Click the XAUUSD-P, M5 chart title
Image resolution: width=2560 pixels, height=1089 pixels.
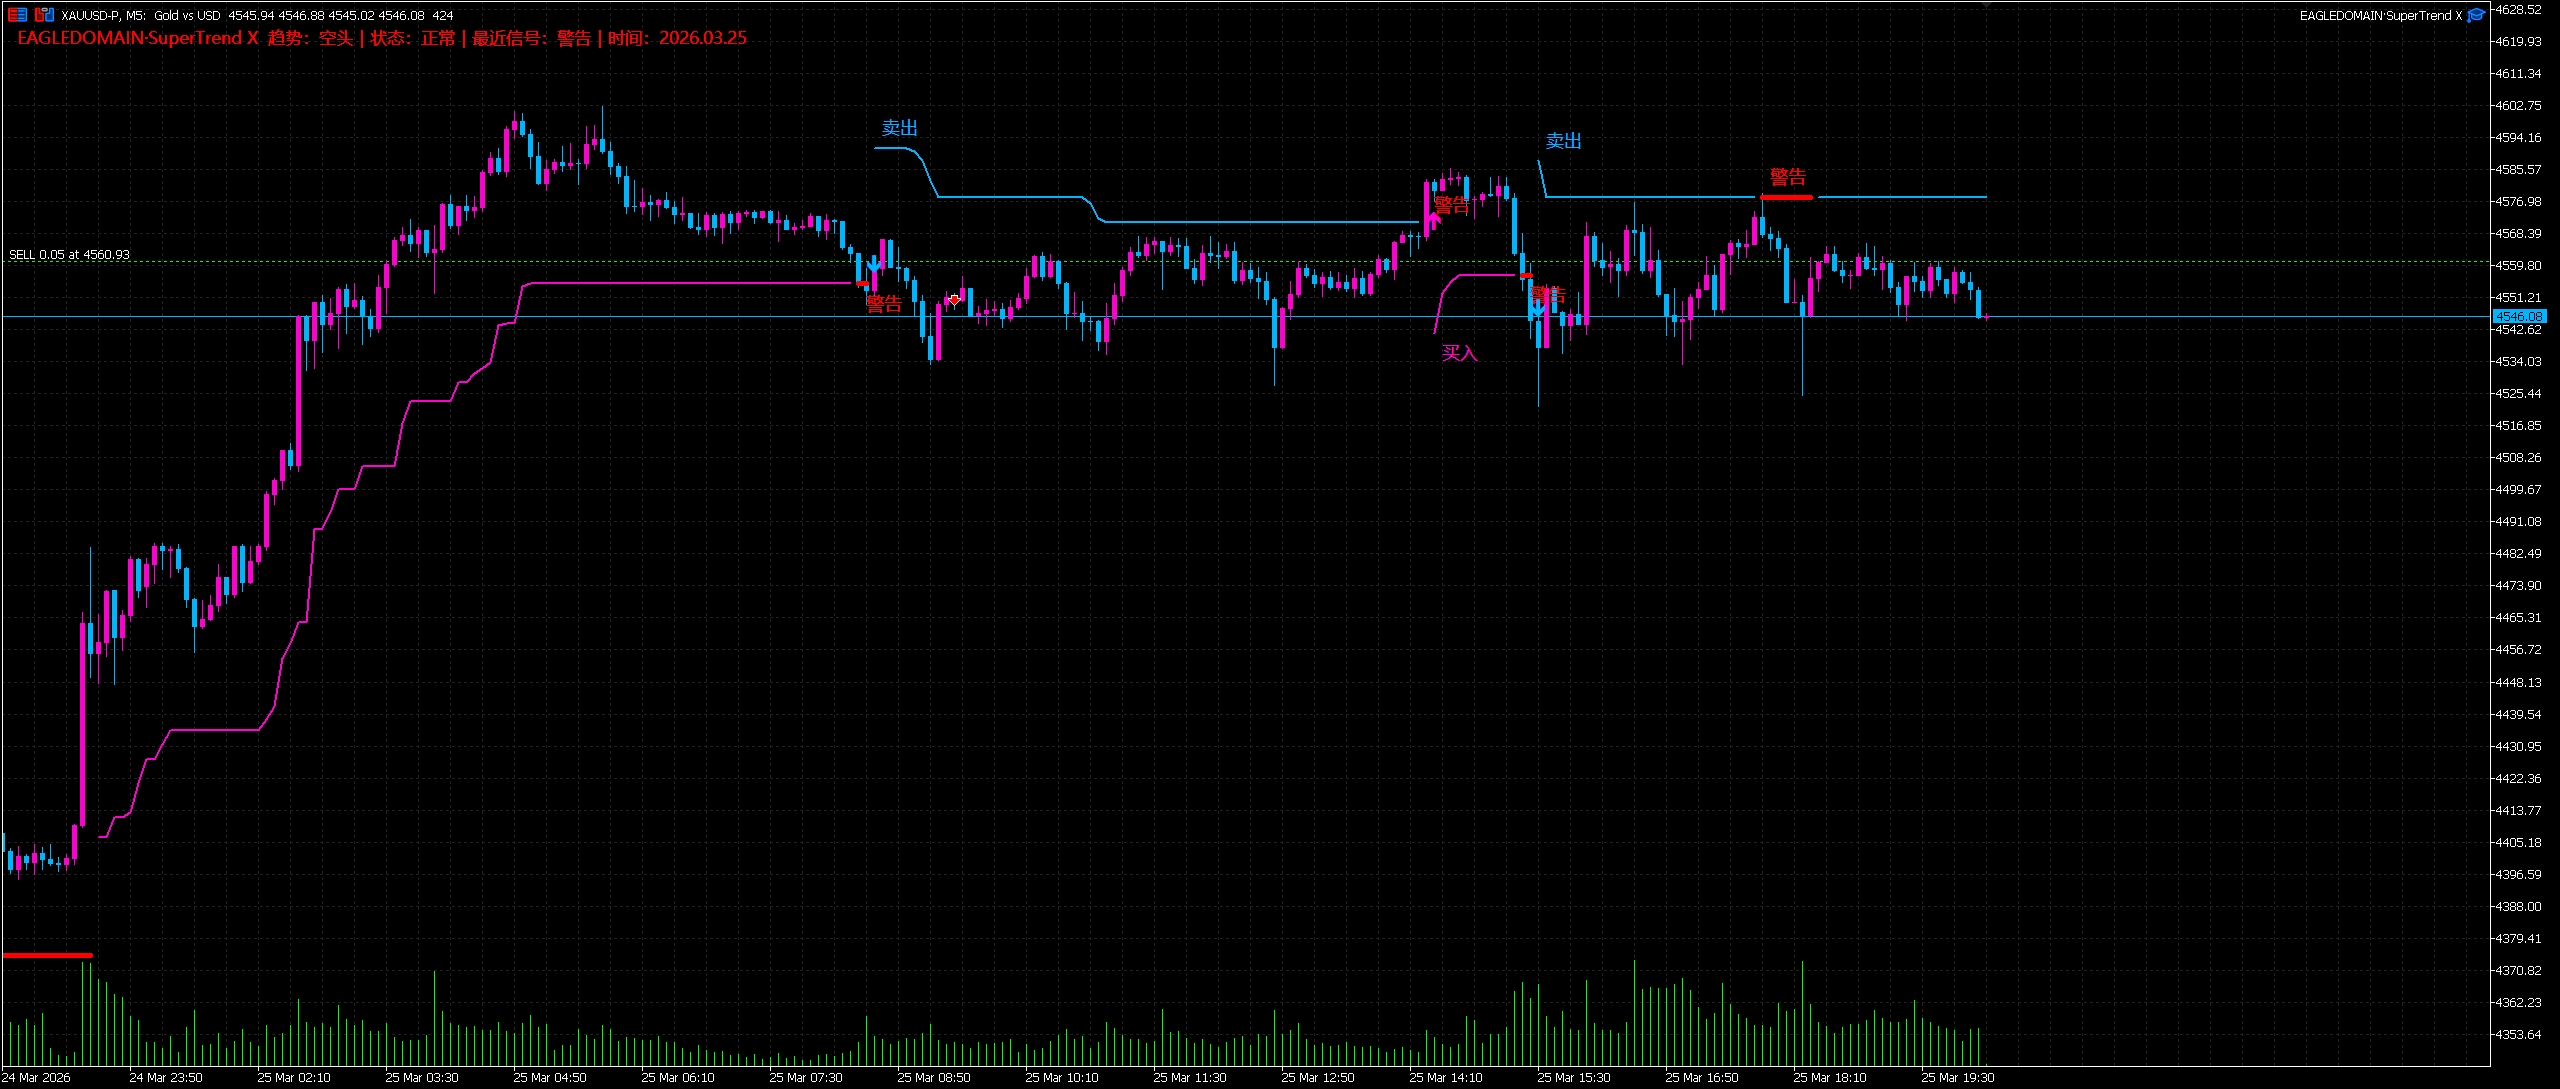[101, 15]
